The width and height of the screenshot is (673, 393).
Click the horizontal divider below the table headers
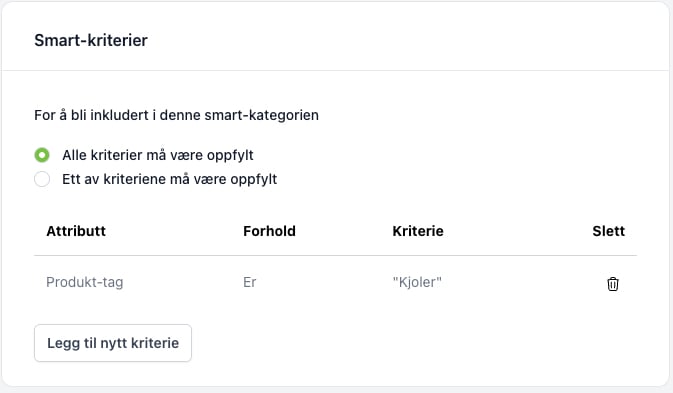335,255
